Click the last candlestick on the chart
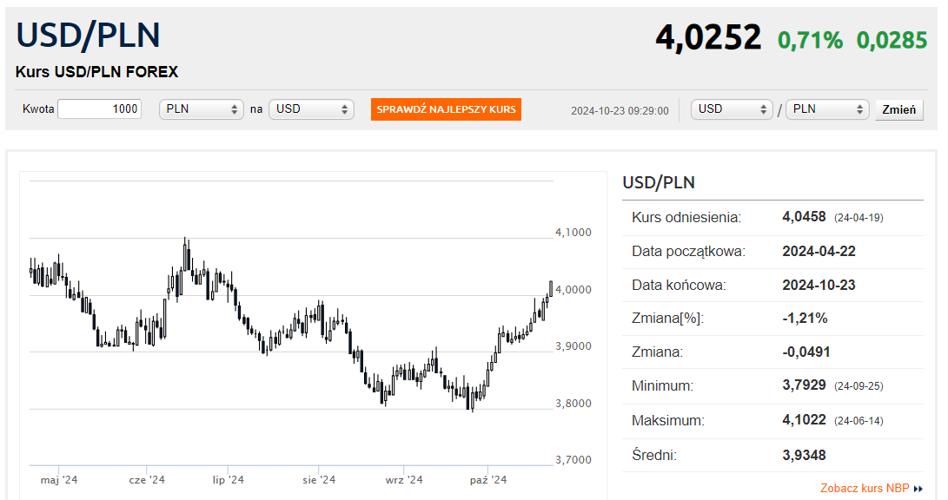948x500 pixels. pos(551,289)
